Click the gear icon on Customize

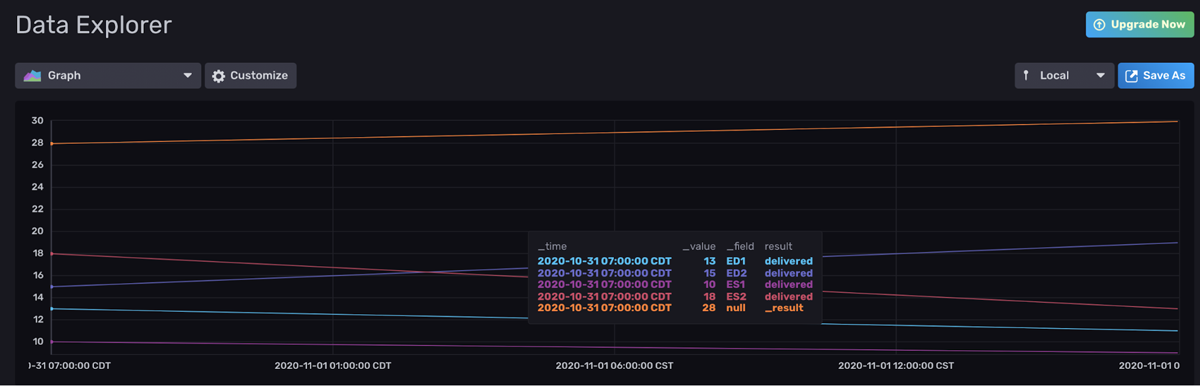(219, 76)
